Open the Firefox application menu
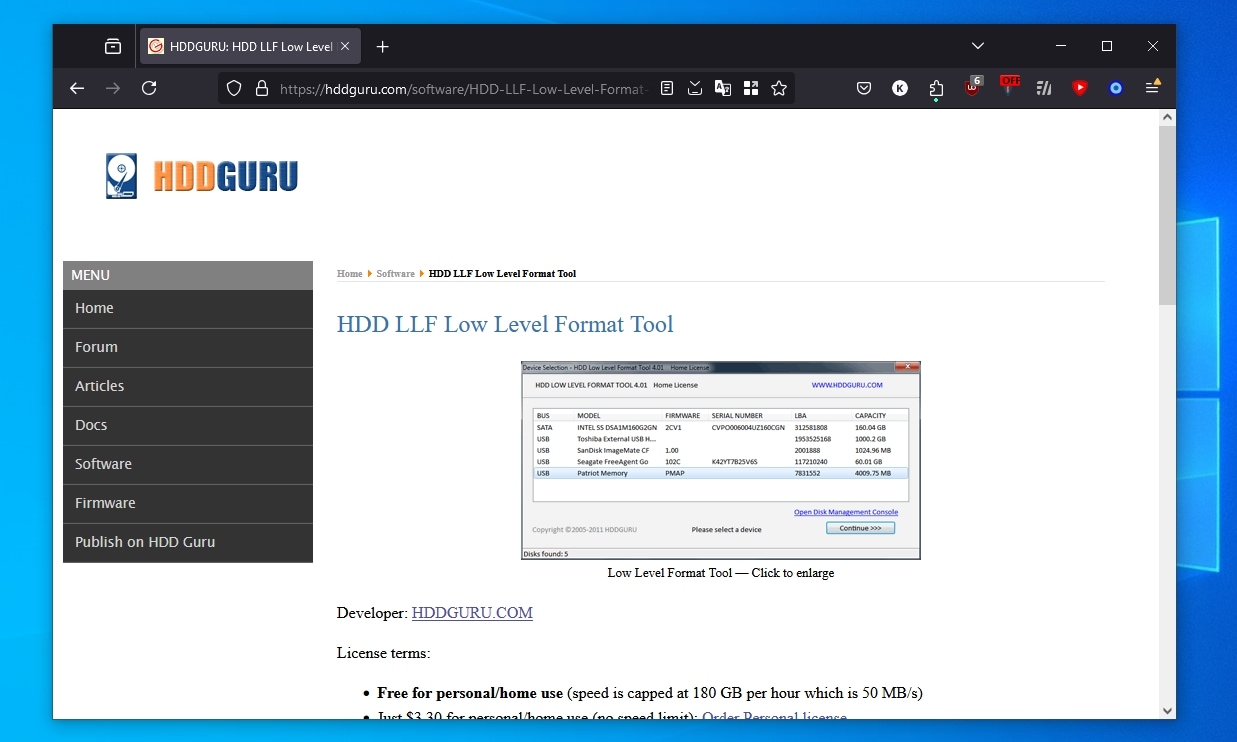The width and height of the screenshot is (1237, 742). point(1152,88)
